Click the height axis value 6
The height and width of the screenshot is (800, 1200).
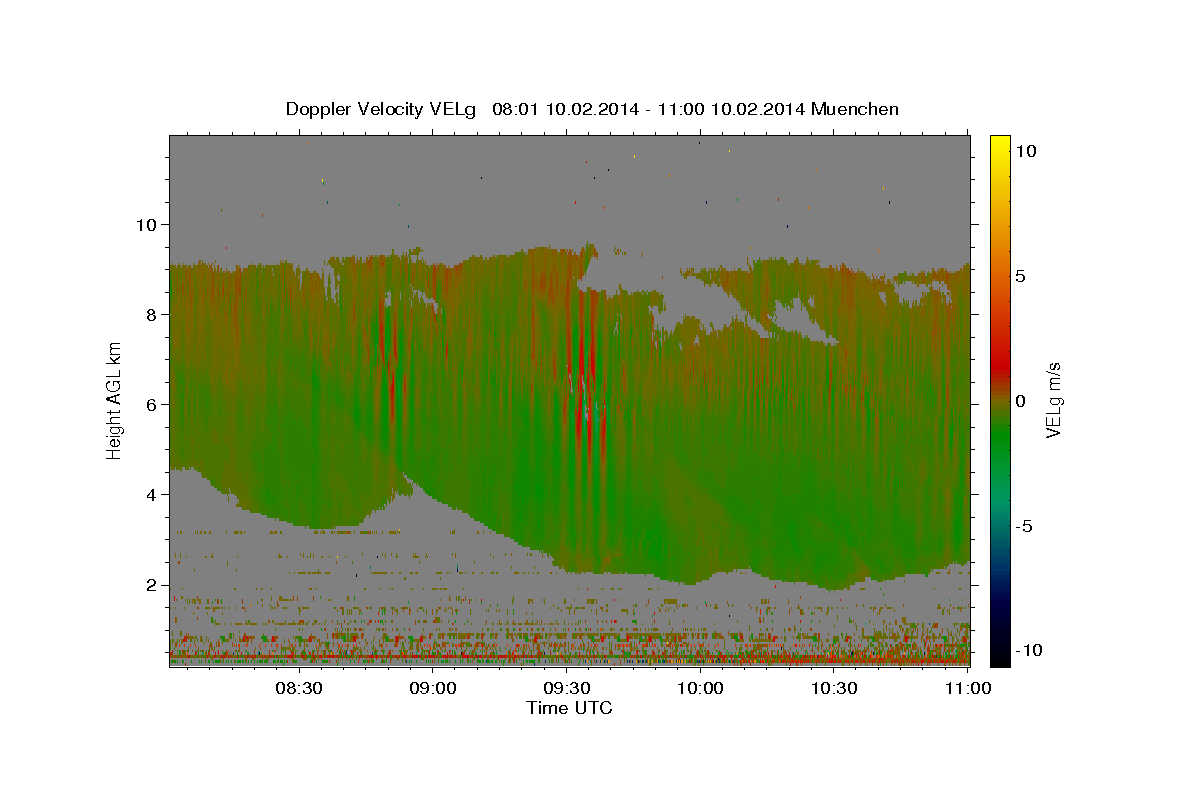149,404
